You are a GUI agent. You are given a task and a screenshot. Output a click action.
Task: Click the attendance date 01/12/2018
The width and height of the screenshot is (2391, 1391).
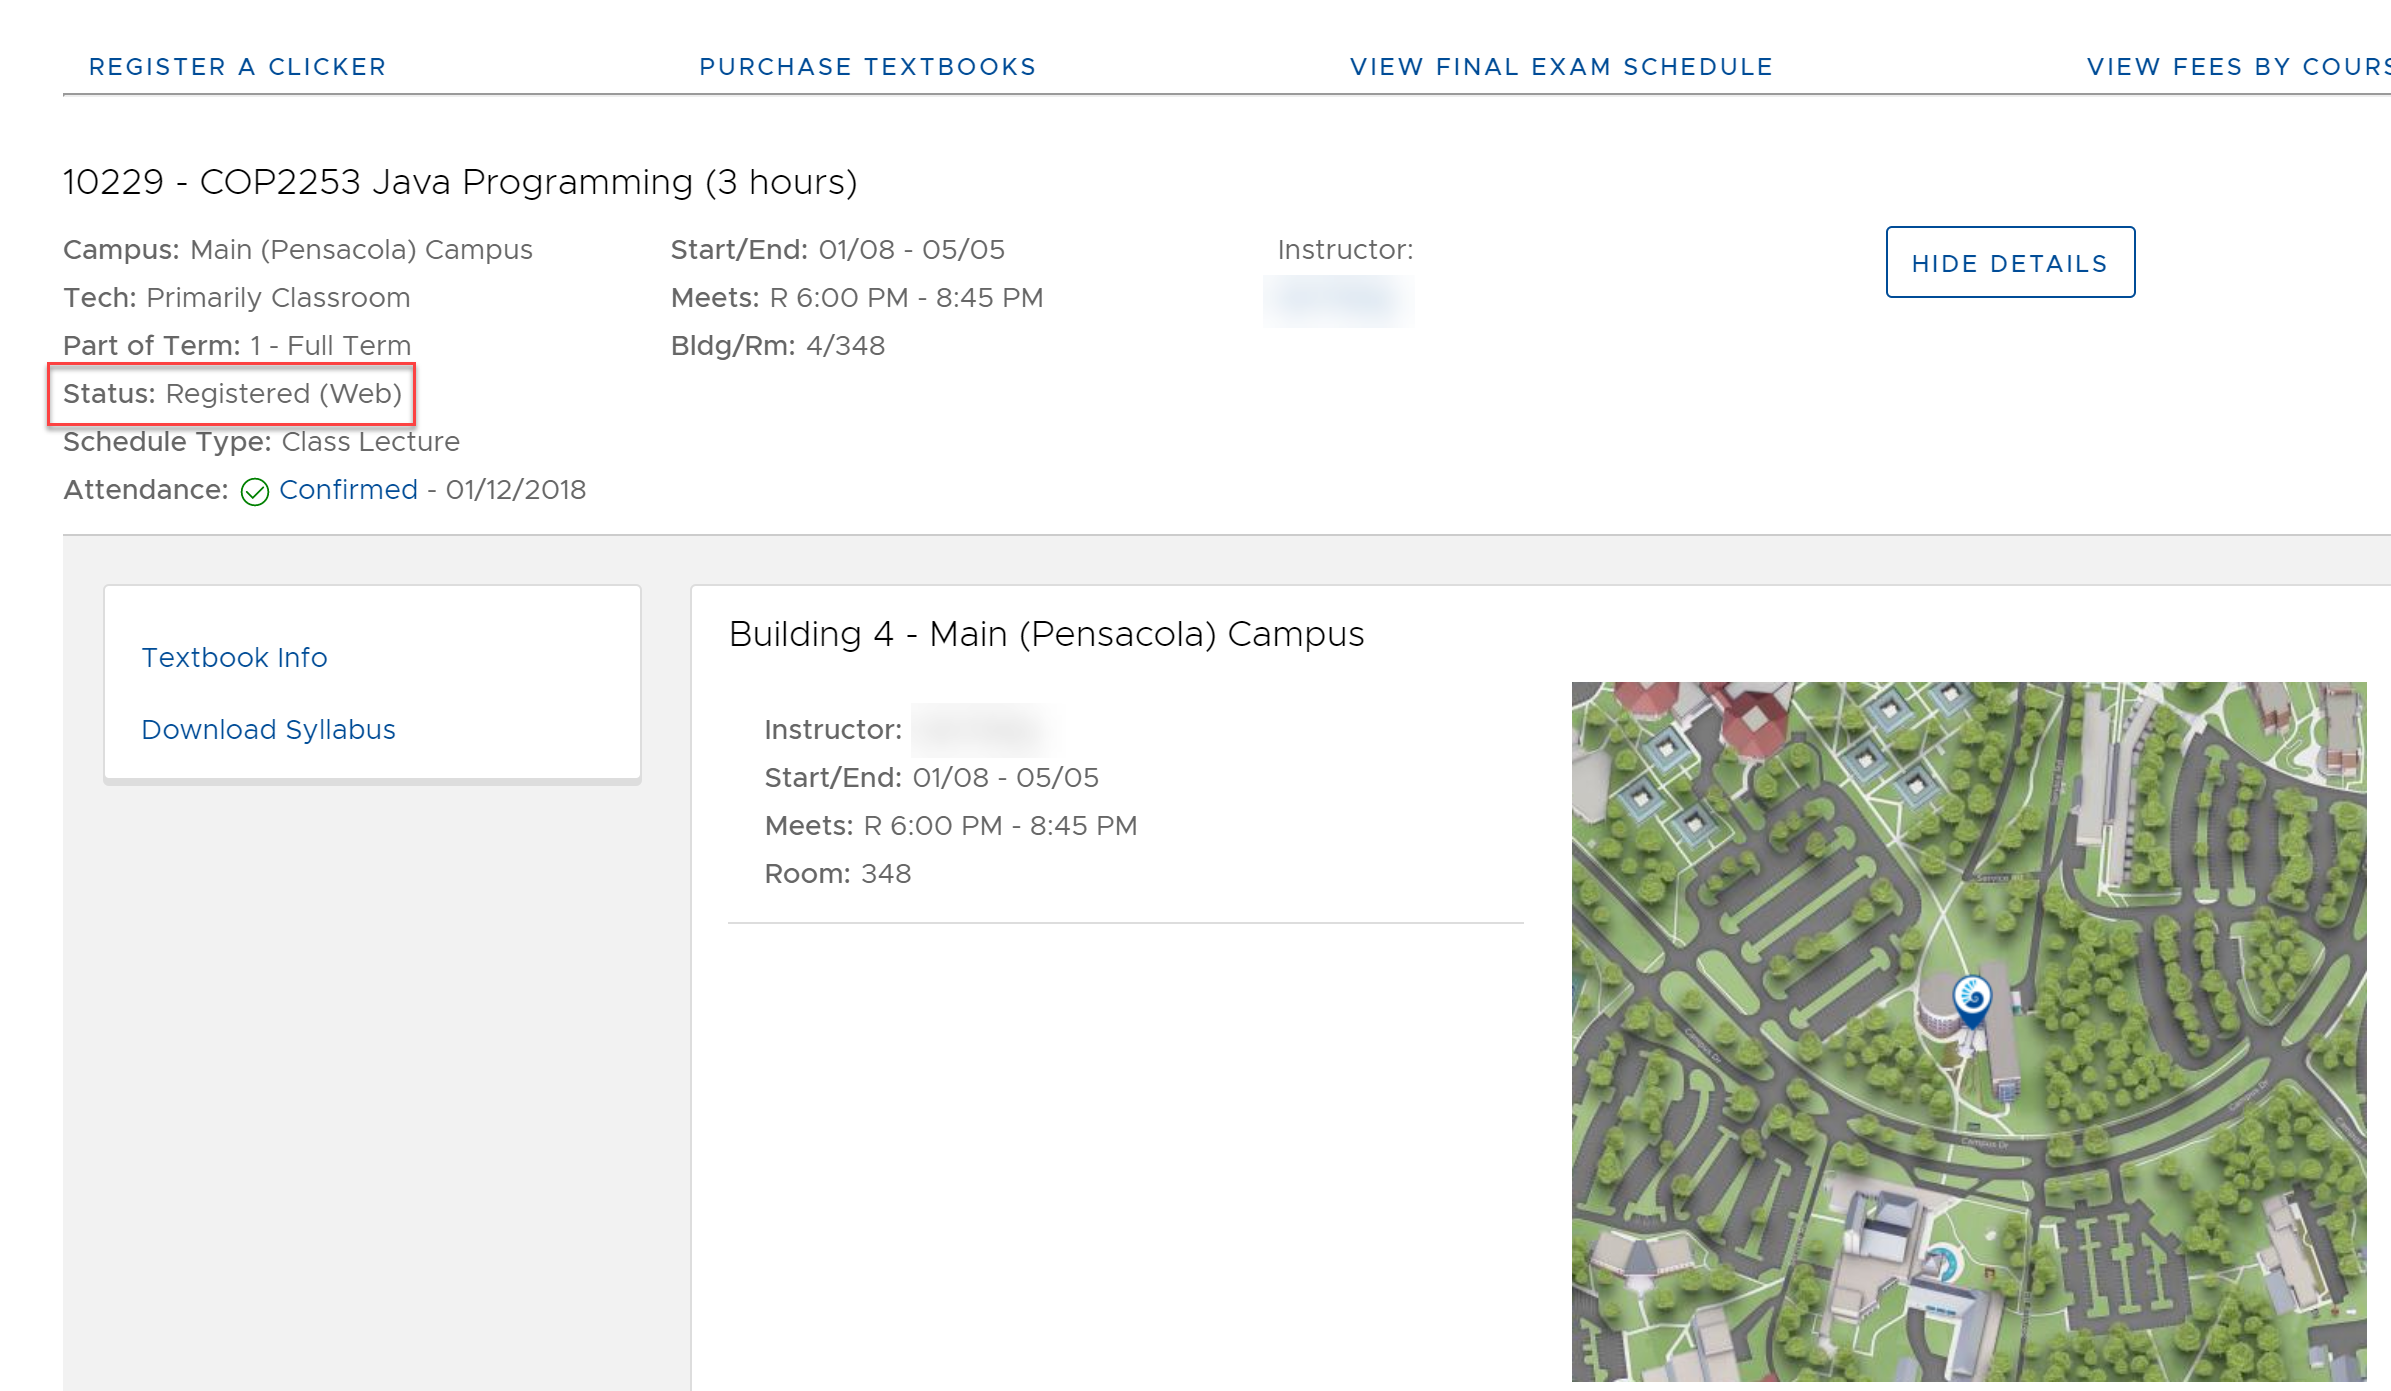coord(516,490)
